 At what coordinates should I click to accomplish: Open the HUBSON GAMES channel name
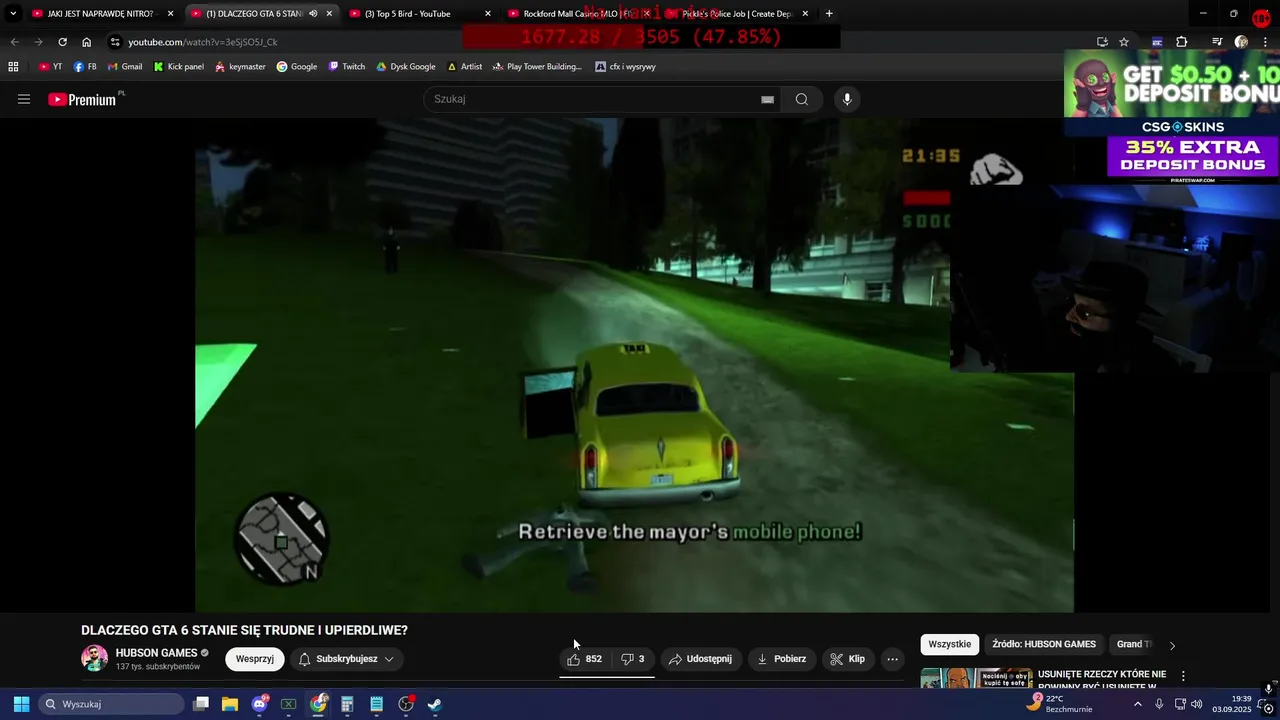click(x=156, y=653)
